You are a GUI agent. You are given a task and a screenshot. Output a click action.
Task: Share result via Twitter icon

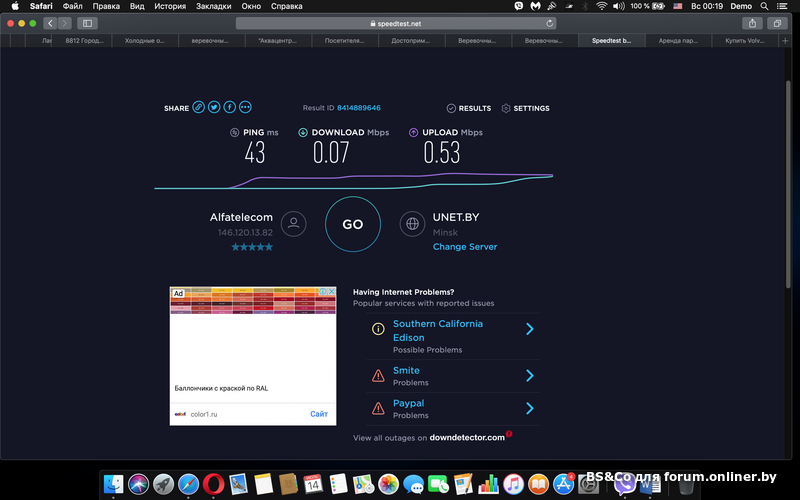(214, 108)
